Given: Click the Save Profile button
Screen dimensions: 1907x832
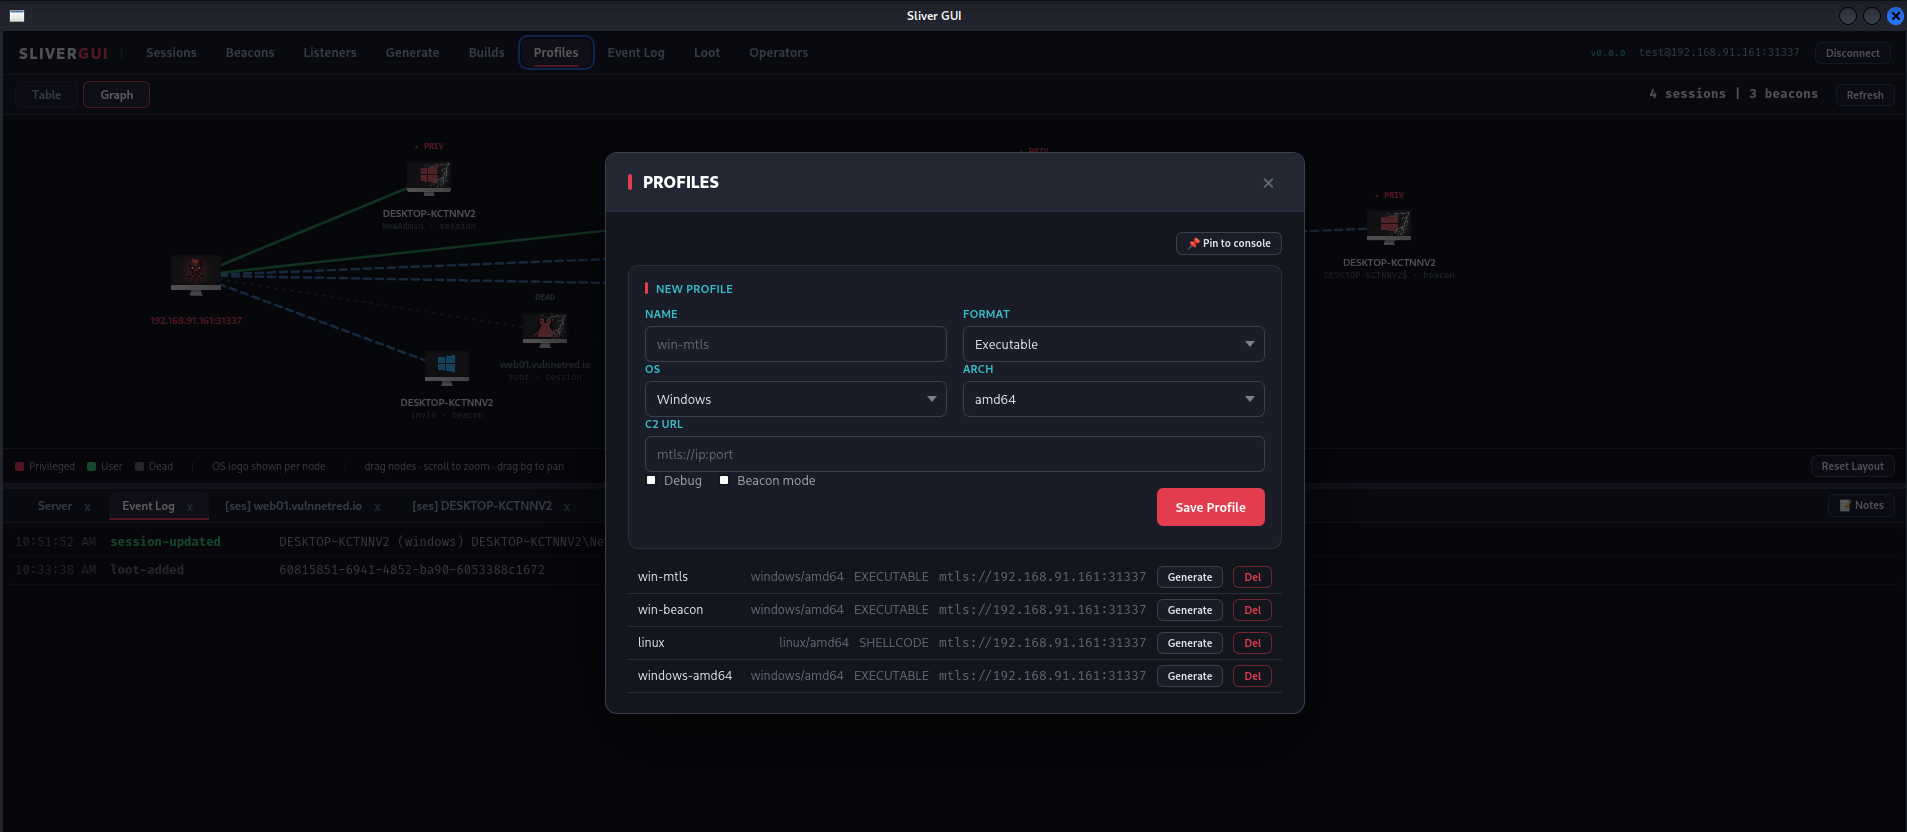Looking at the screenshot, I should tap(1211, 507).
